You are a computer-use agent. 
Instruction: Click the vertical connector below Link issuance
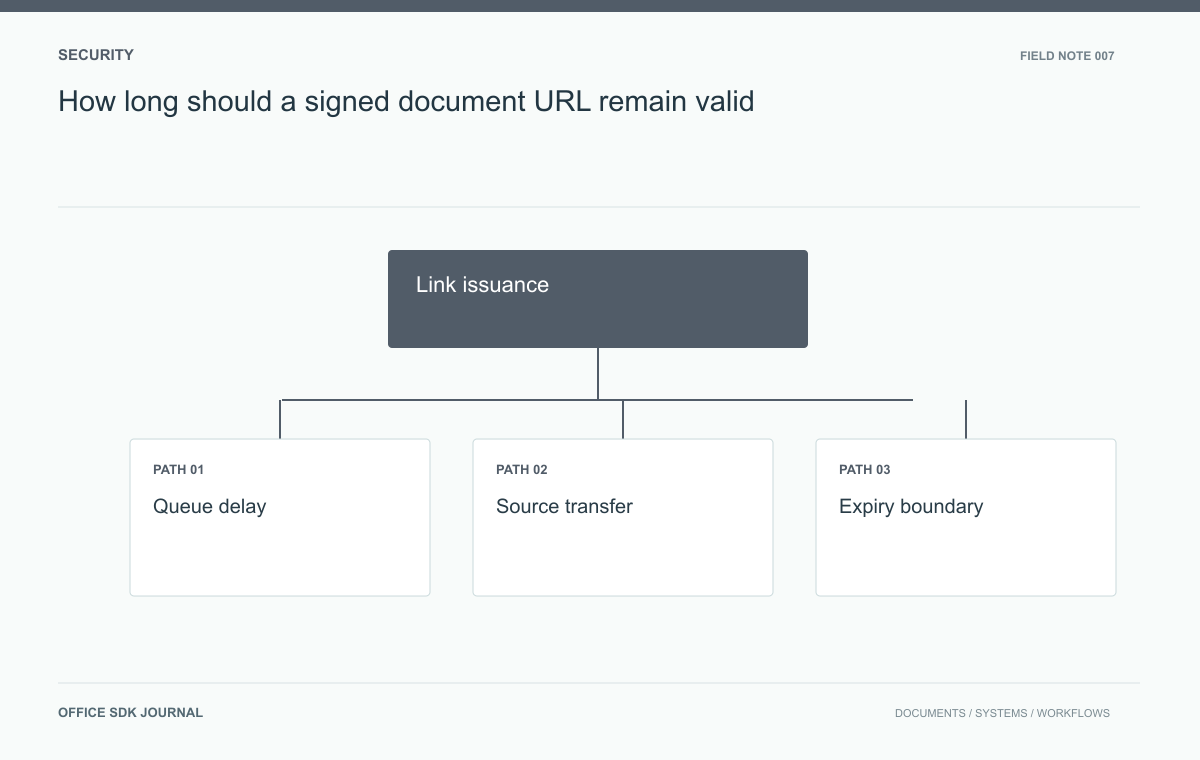(598, 374)
